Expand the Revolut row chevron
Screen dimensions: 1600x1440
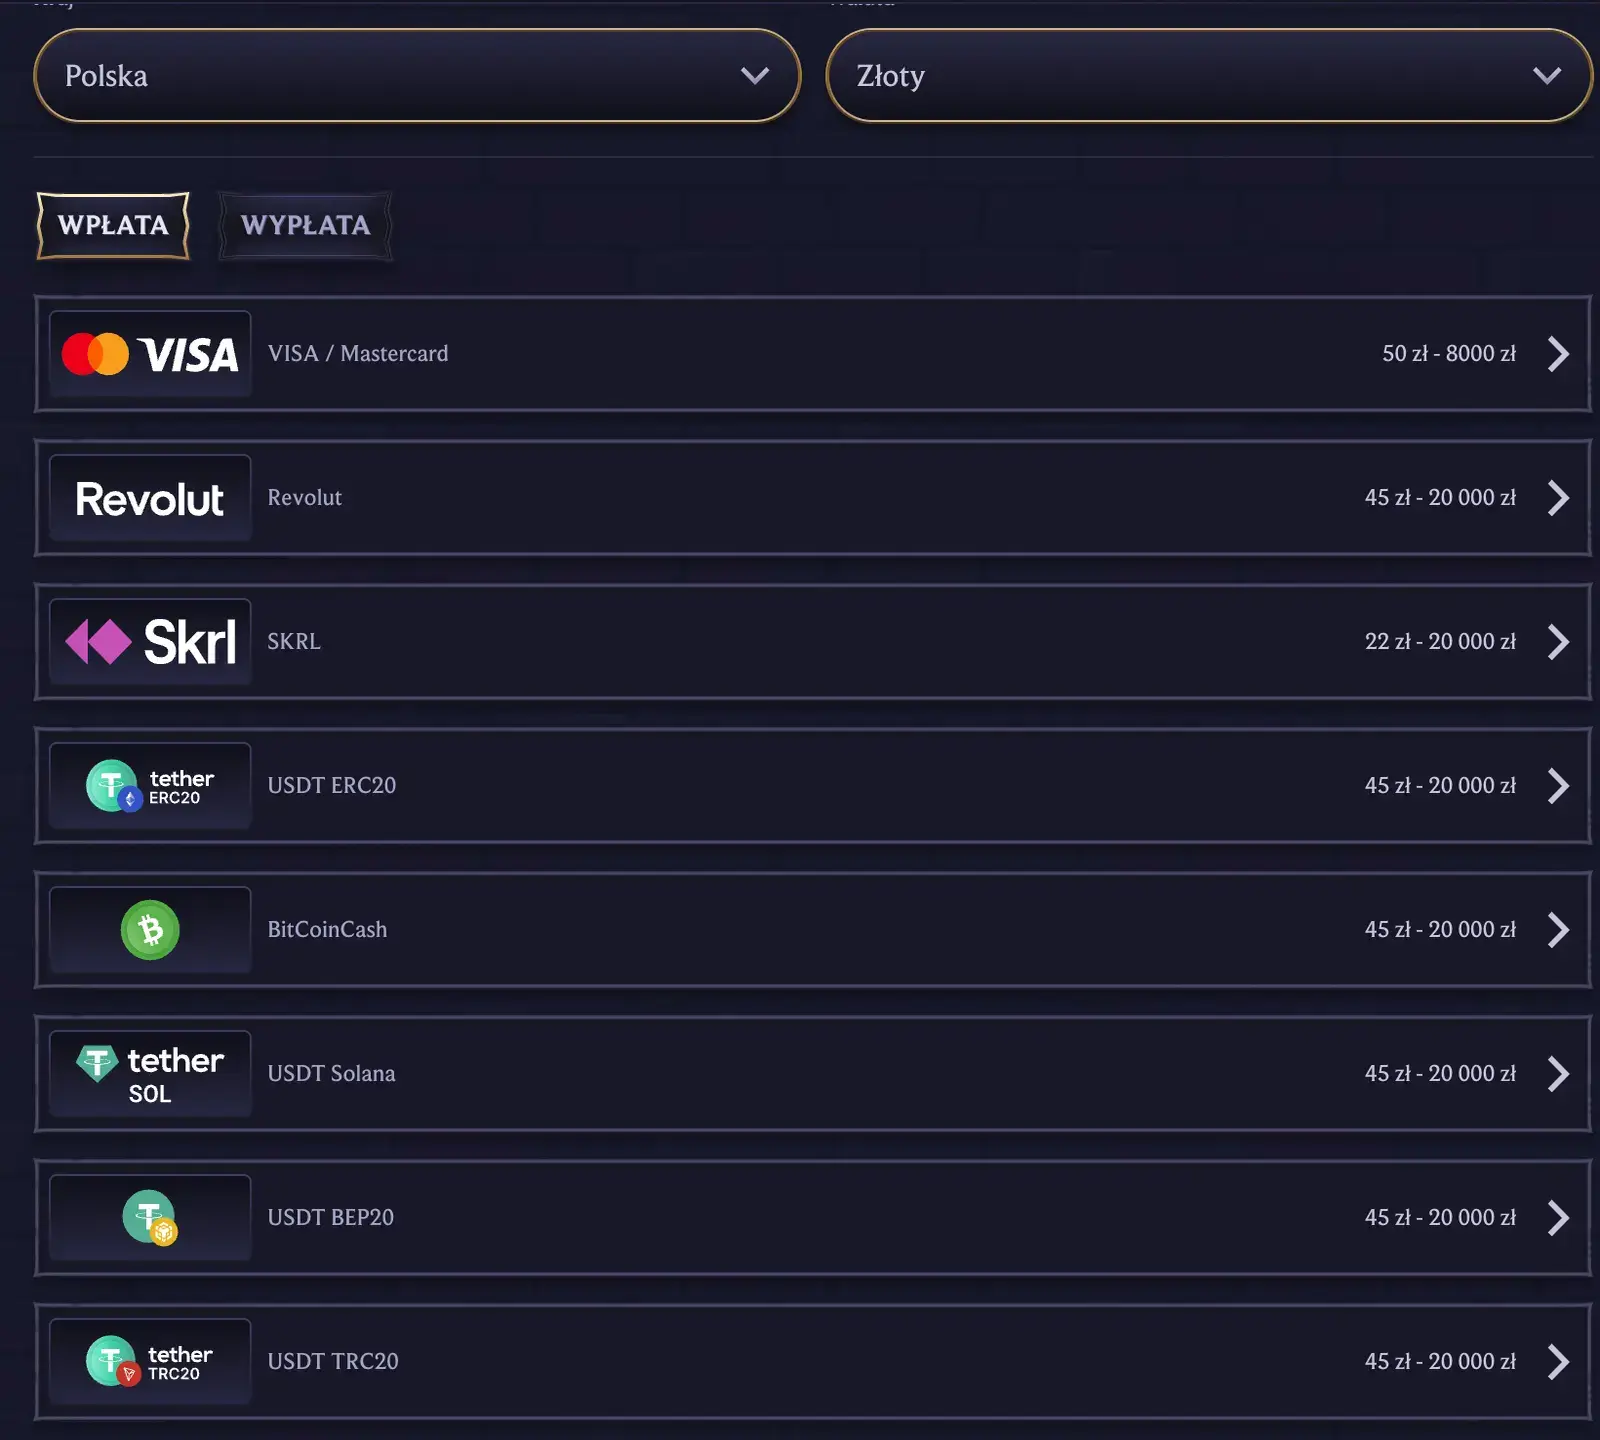[x=1558, y=498]
